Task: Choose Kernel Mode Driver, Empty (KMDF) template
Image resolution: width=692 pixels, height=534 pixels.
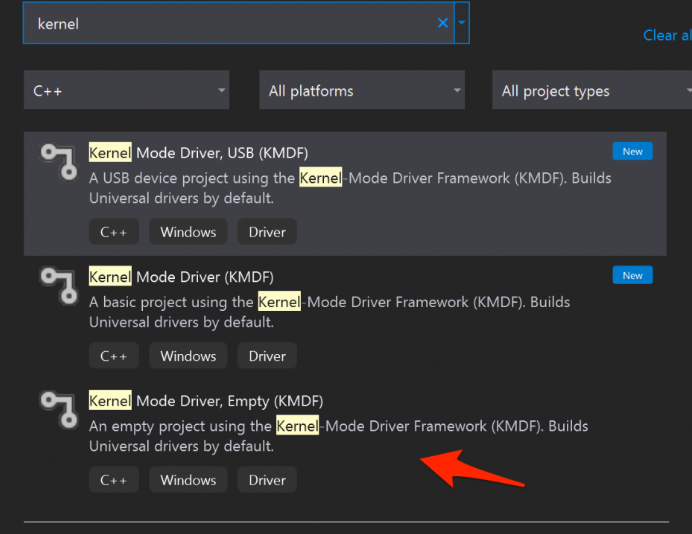Action: point(206,400)
